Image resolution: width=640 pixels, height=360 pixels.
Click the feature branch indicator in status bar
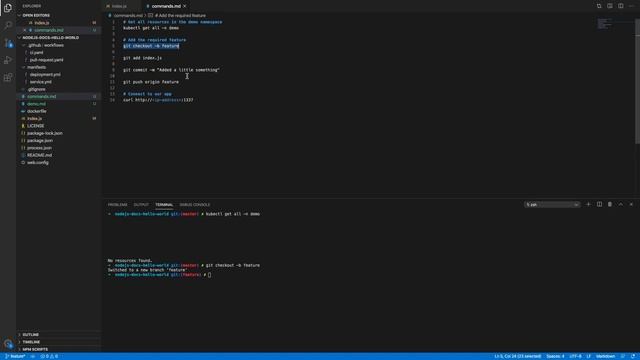[x=15, y=356]
